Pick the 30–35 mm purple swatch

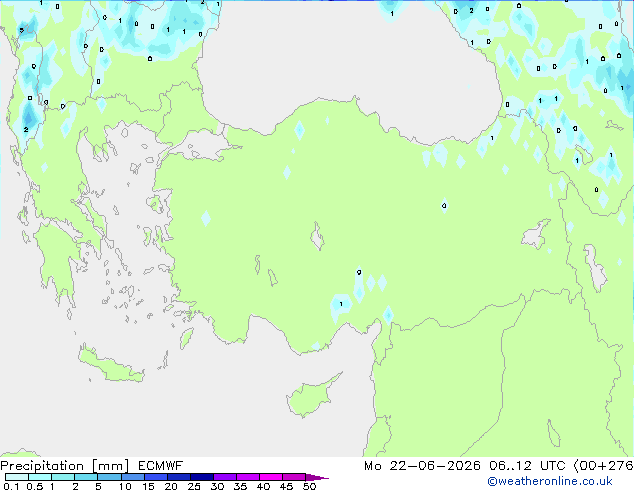[225, 477]
